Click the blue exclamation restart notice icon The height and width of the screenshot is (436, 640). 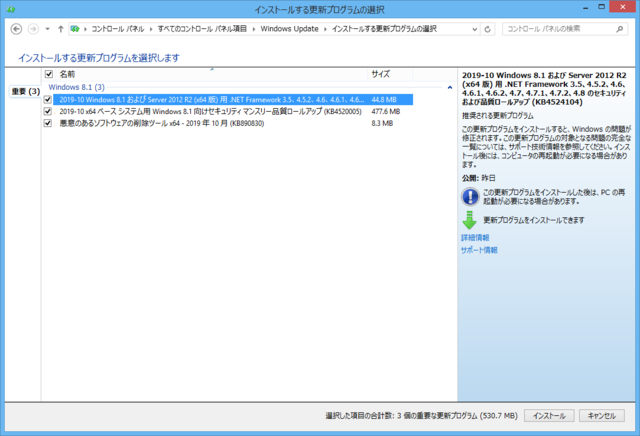click(470, 197)
